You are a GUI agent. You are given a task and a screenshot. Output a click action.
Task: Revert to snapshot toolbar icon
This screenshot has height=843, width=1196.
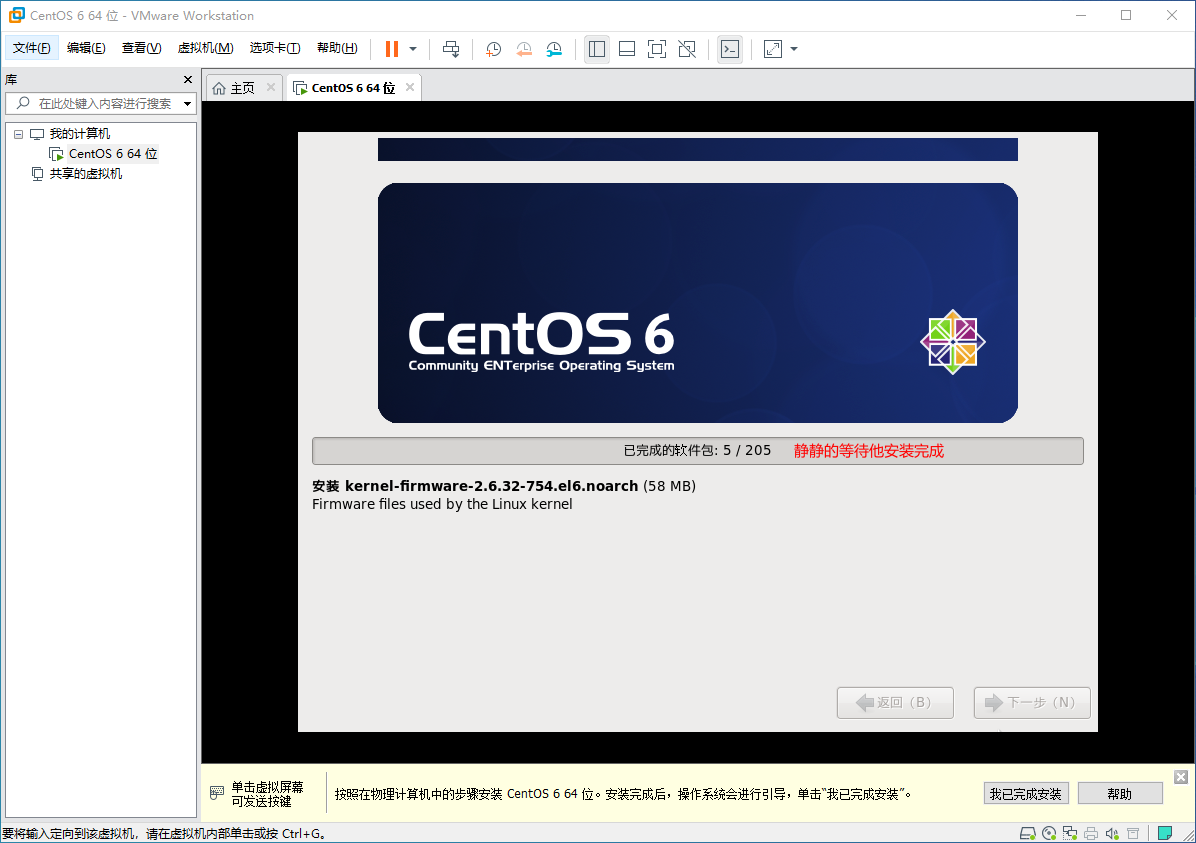pos(524,49)
